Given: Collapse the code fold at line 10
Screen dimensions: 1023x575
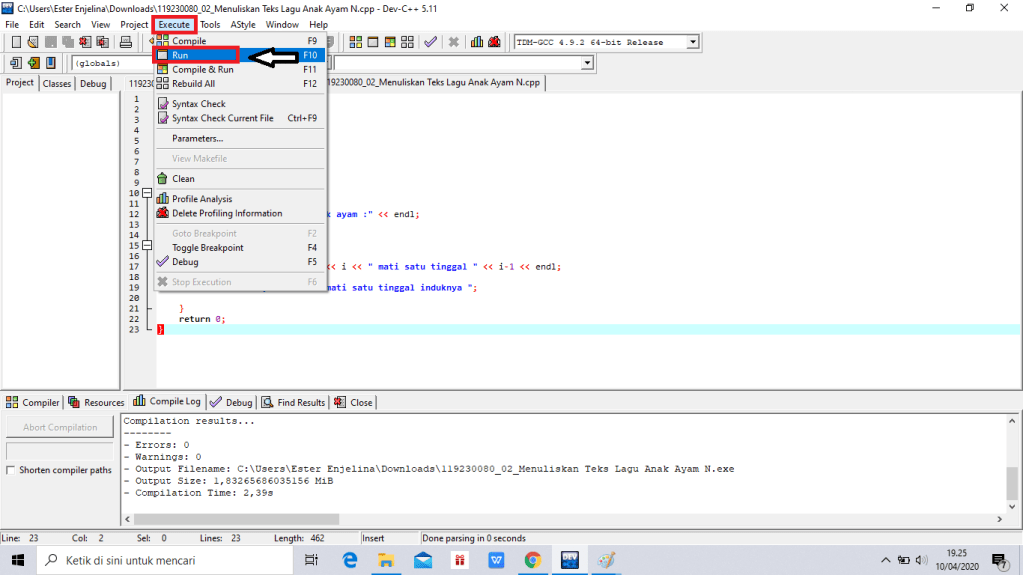Looking at the screenshot, I should pos(146,193).
